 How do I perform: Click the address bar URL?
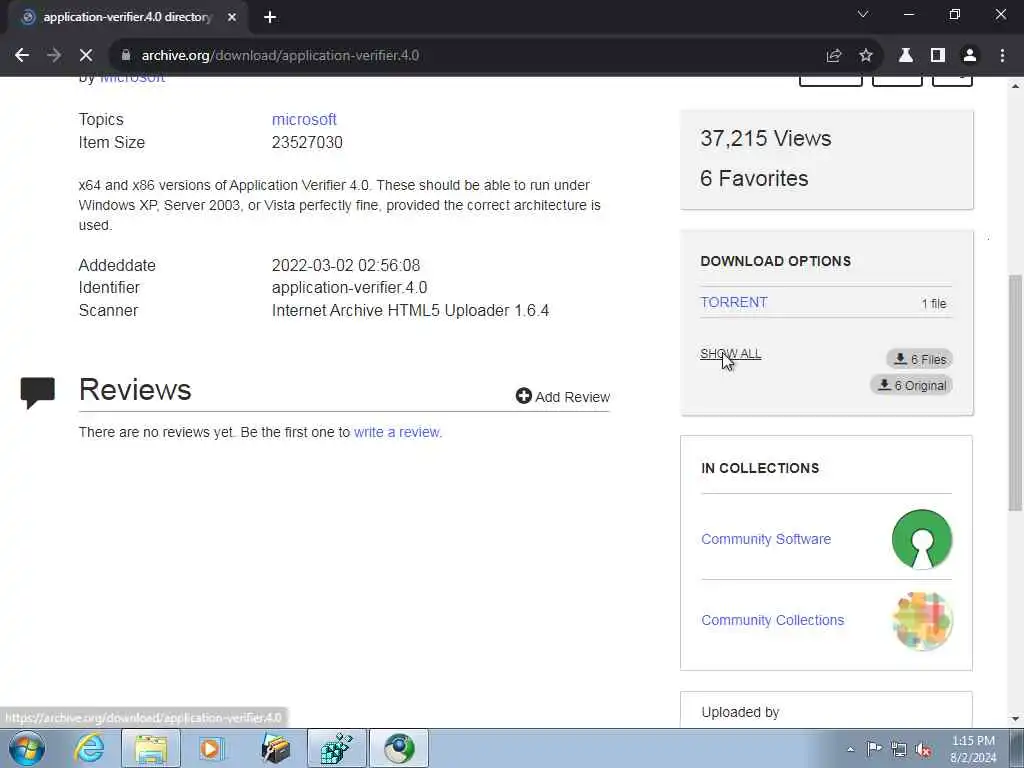click(x=280, y=56)
